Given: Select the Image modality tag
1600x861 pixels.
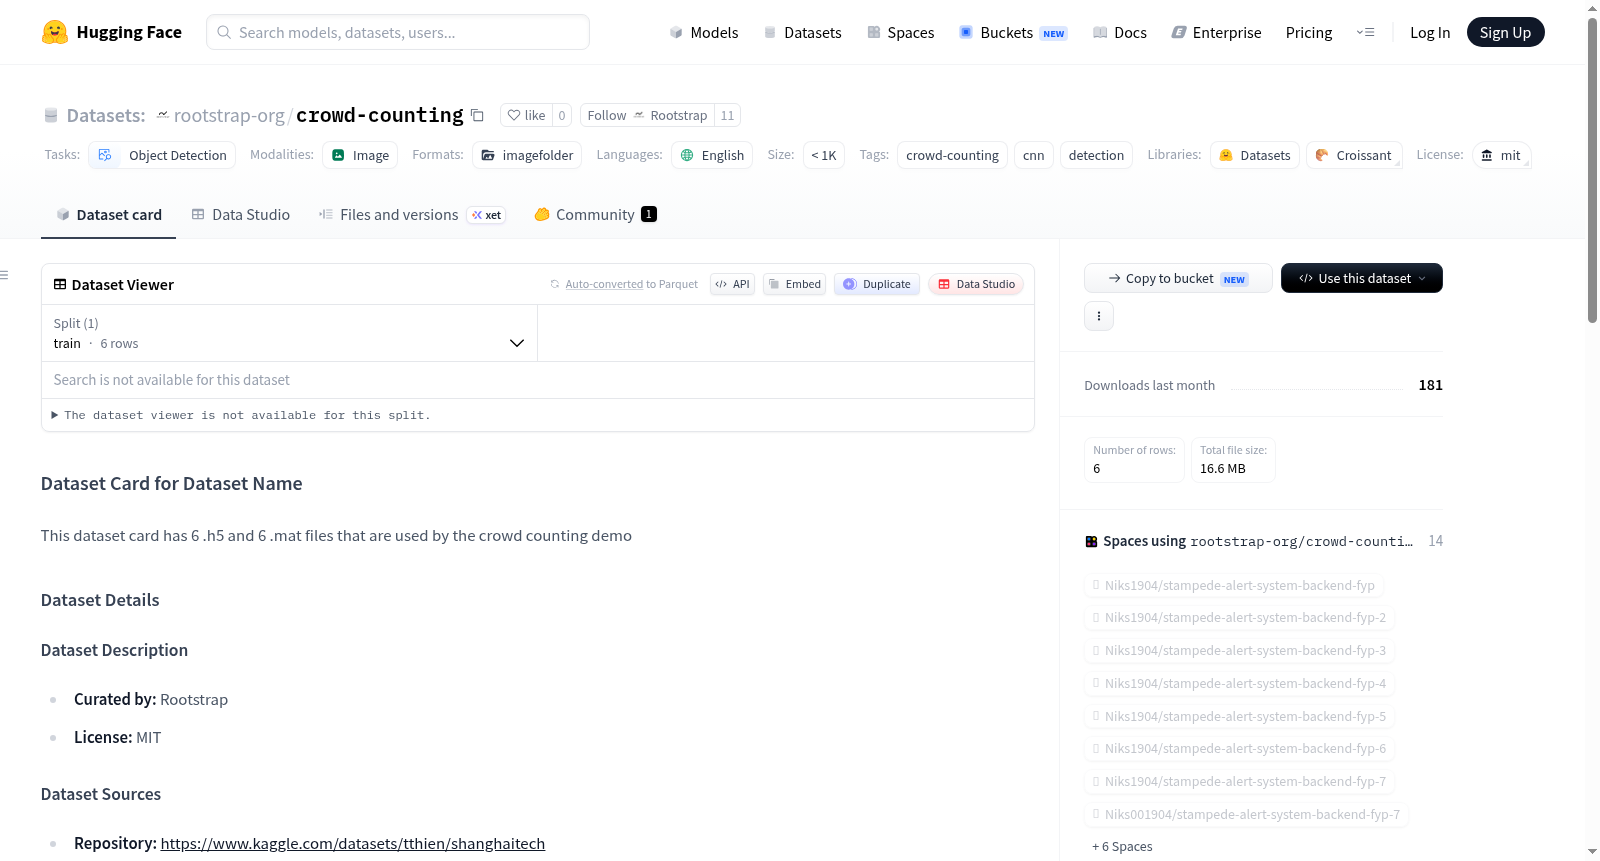Looking at the screenshot, I should 360,155.
